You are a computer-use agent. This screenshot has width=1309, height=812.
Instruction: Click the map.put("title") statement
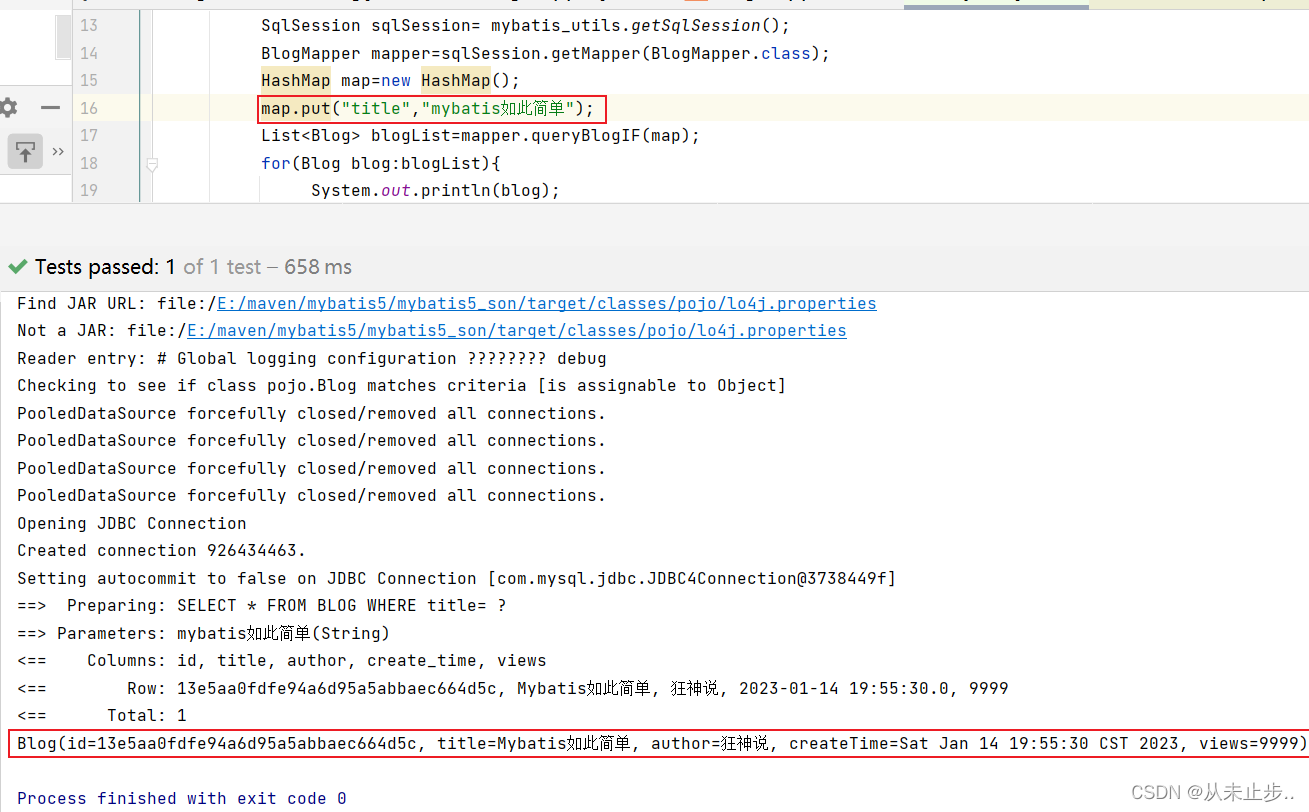tap(427, 108)
